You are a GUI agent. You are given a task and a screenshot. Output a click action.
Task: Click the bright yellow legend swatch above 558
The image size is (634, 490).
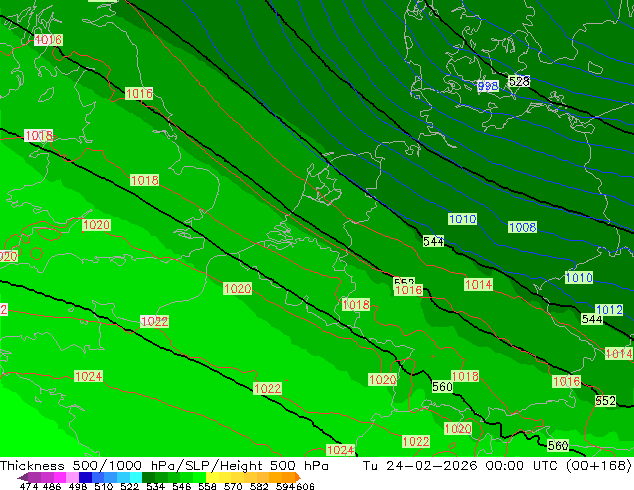point(212,477)
